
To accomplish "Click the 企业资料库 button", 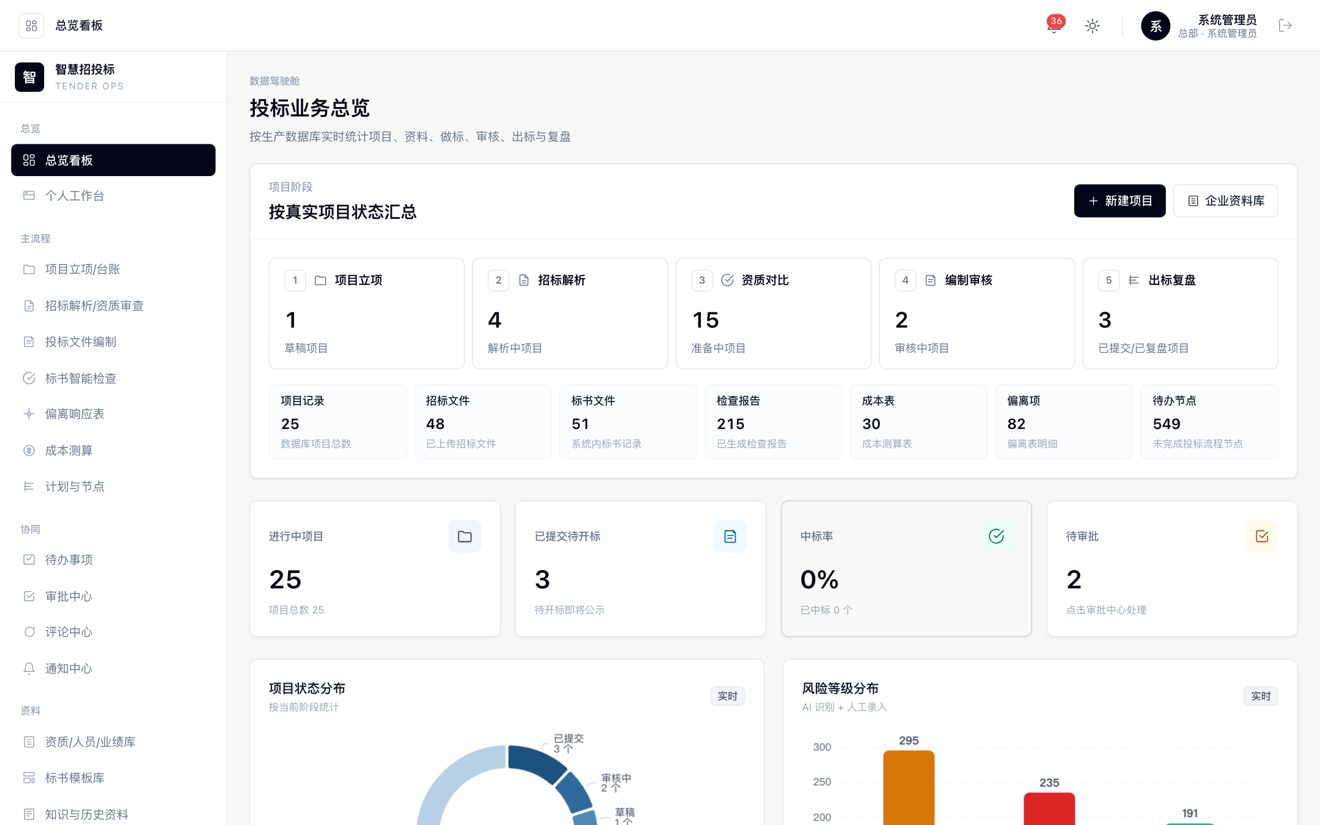I will coord(1225,201).
